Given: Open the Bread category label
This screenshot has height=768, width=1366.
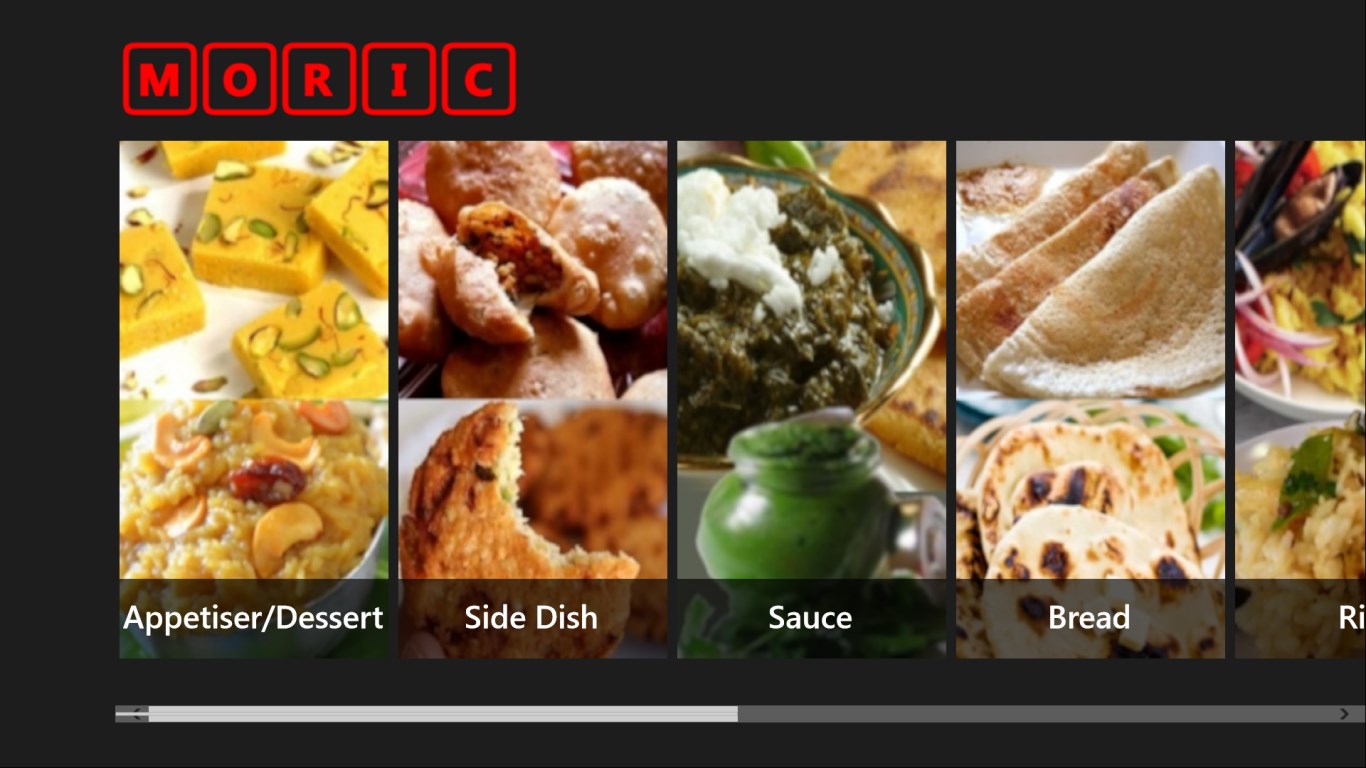Looking at the screenshot, I should point(1089,618).
